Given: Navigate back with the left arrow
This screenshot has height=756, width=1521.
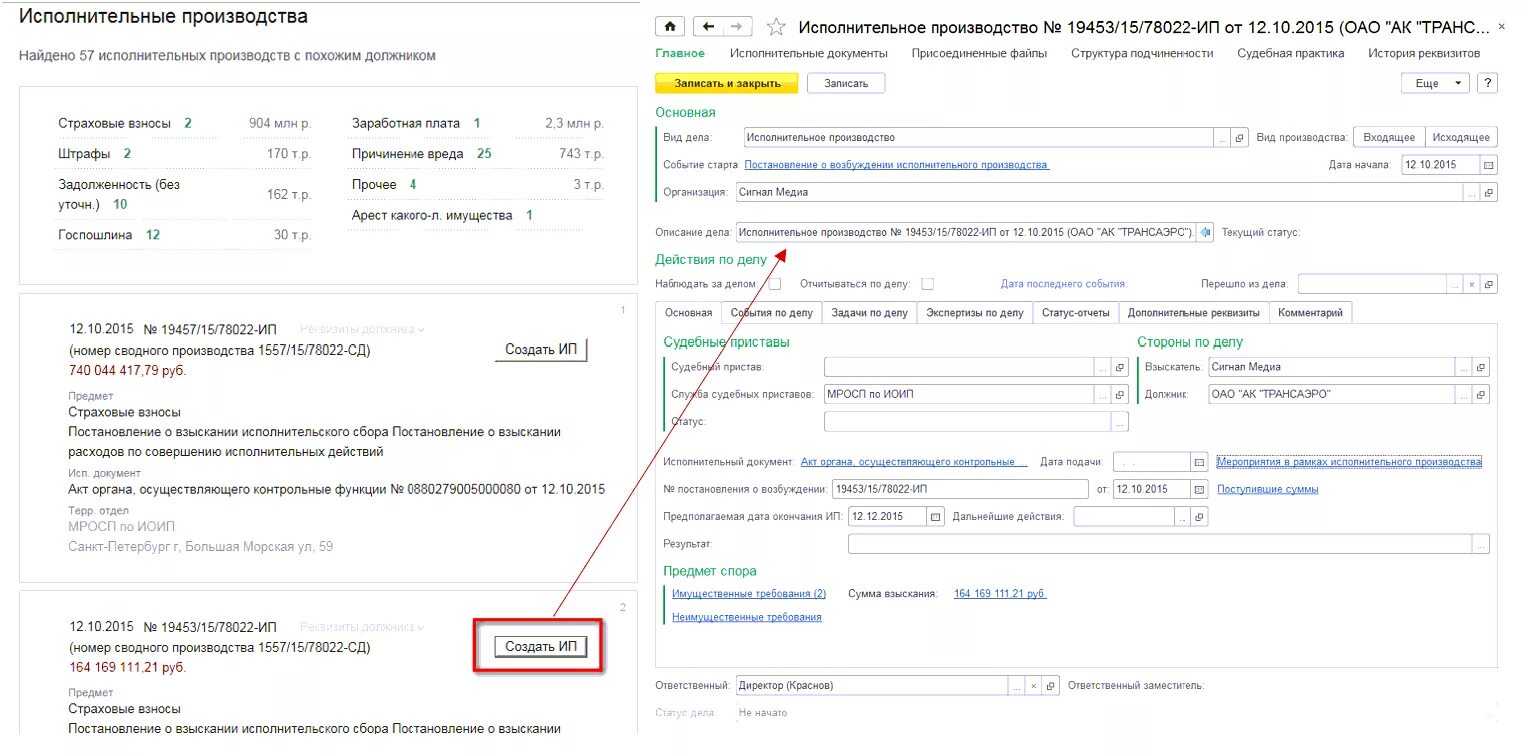Looking at the screenshot, I should [x=709, y=27].
